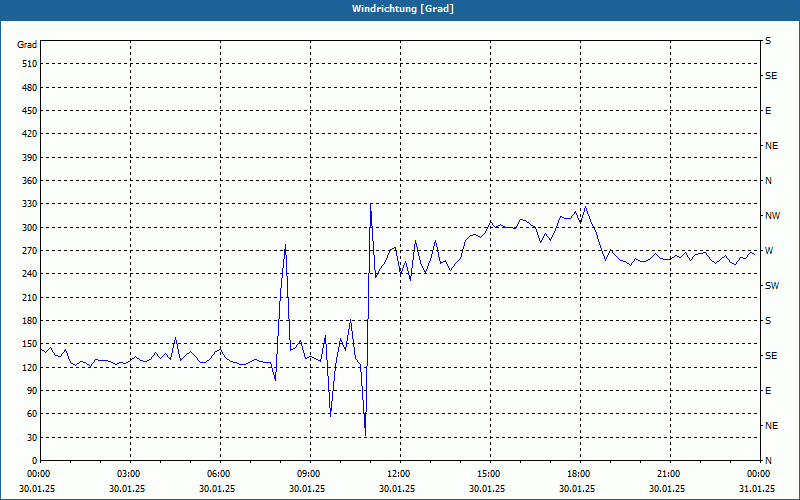The width and height of the screenshot is (800, 500).
Task: Click the N compass label at 360 level
Action: (768, 181)
